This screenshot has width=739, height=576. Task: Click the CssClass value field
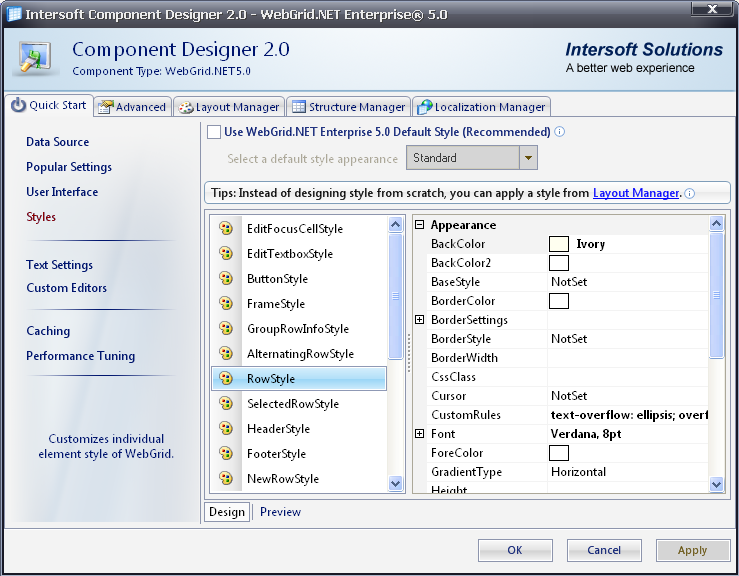click(x=628, y=377)
